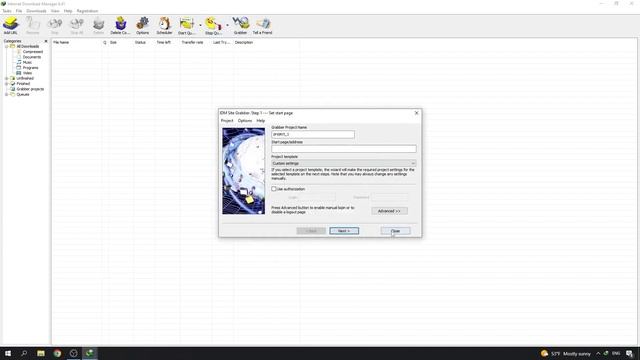
Task: Click the Close button in the grabber wizard
Action: (x=395, y=231)
